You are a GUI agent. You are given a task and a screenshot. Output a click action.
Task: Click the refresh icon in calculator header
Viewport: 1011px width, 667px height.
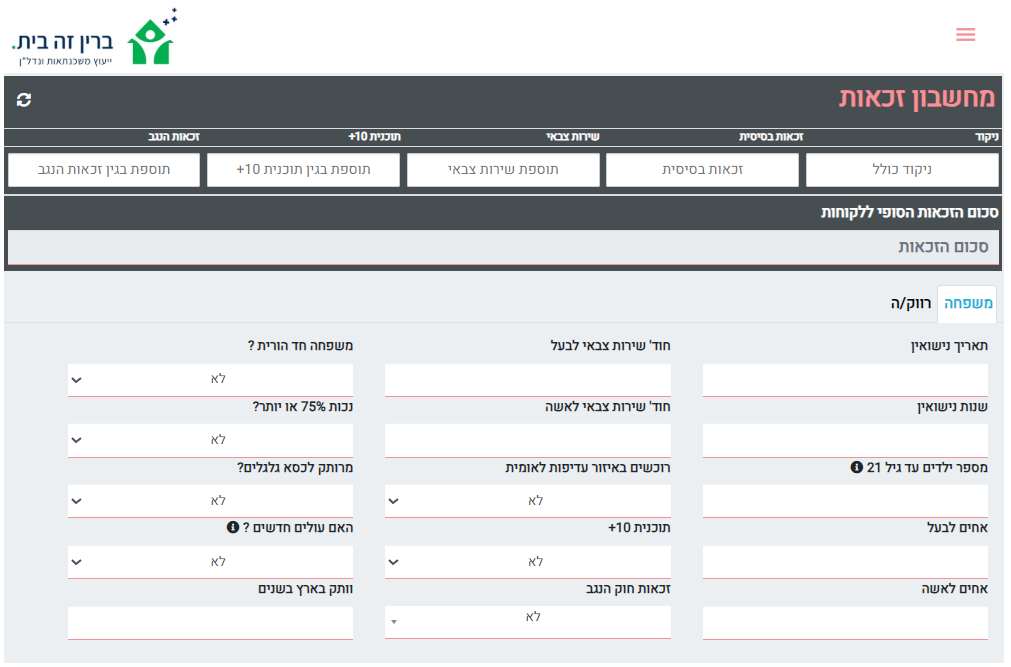[x=24, y=99]
